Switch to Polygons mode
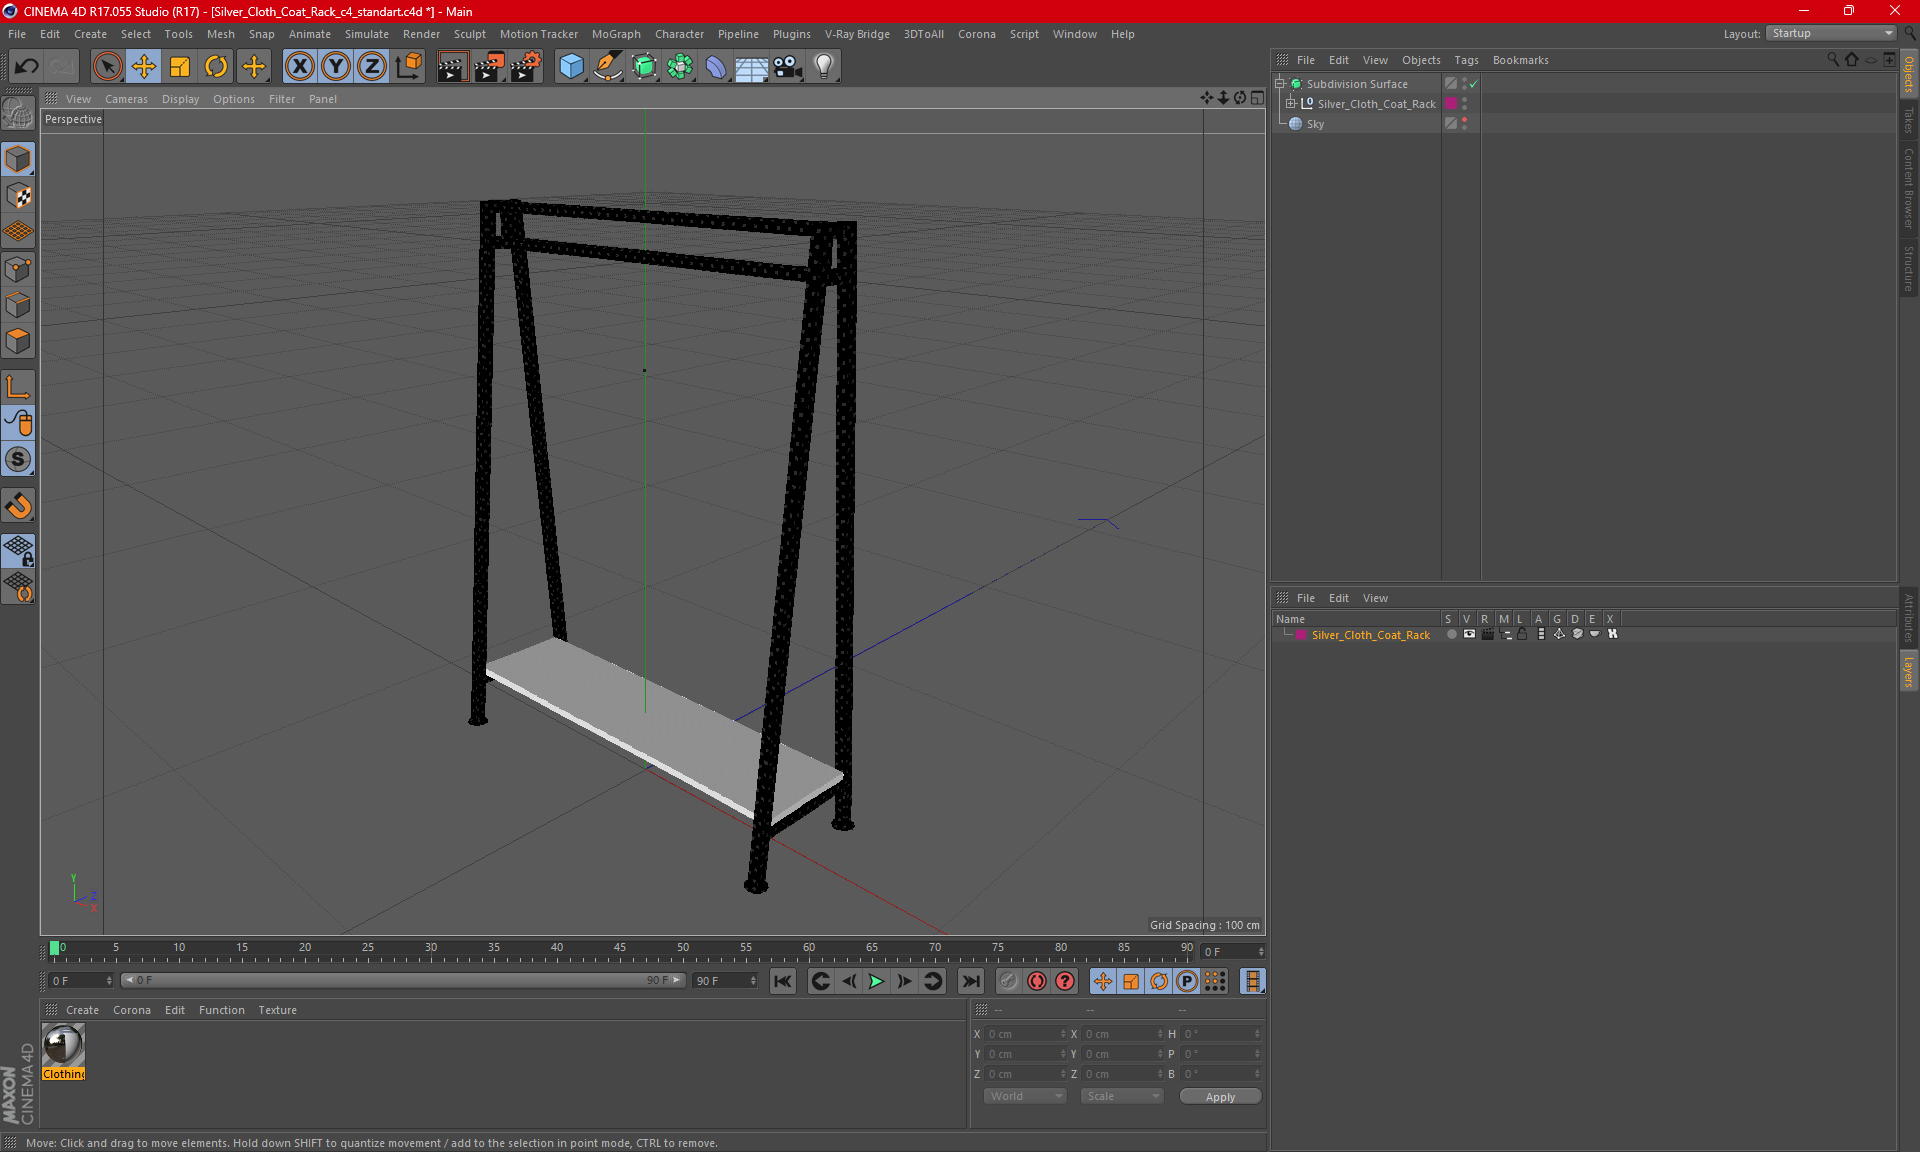This screenshot has height=1152, width=1920. coord(18,341)
